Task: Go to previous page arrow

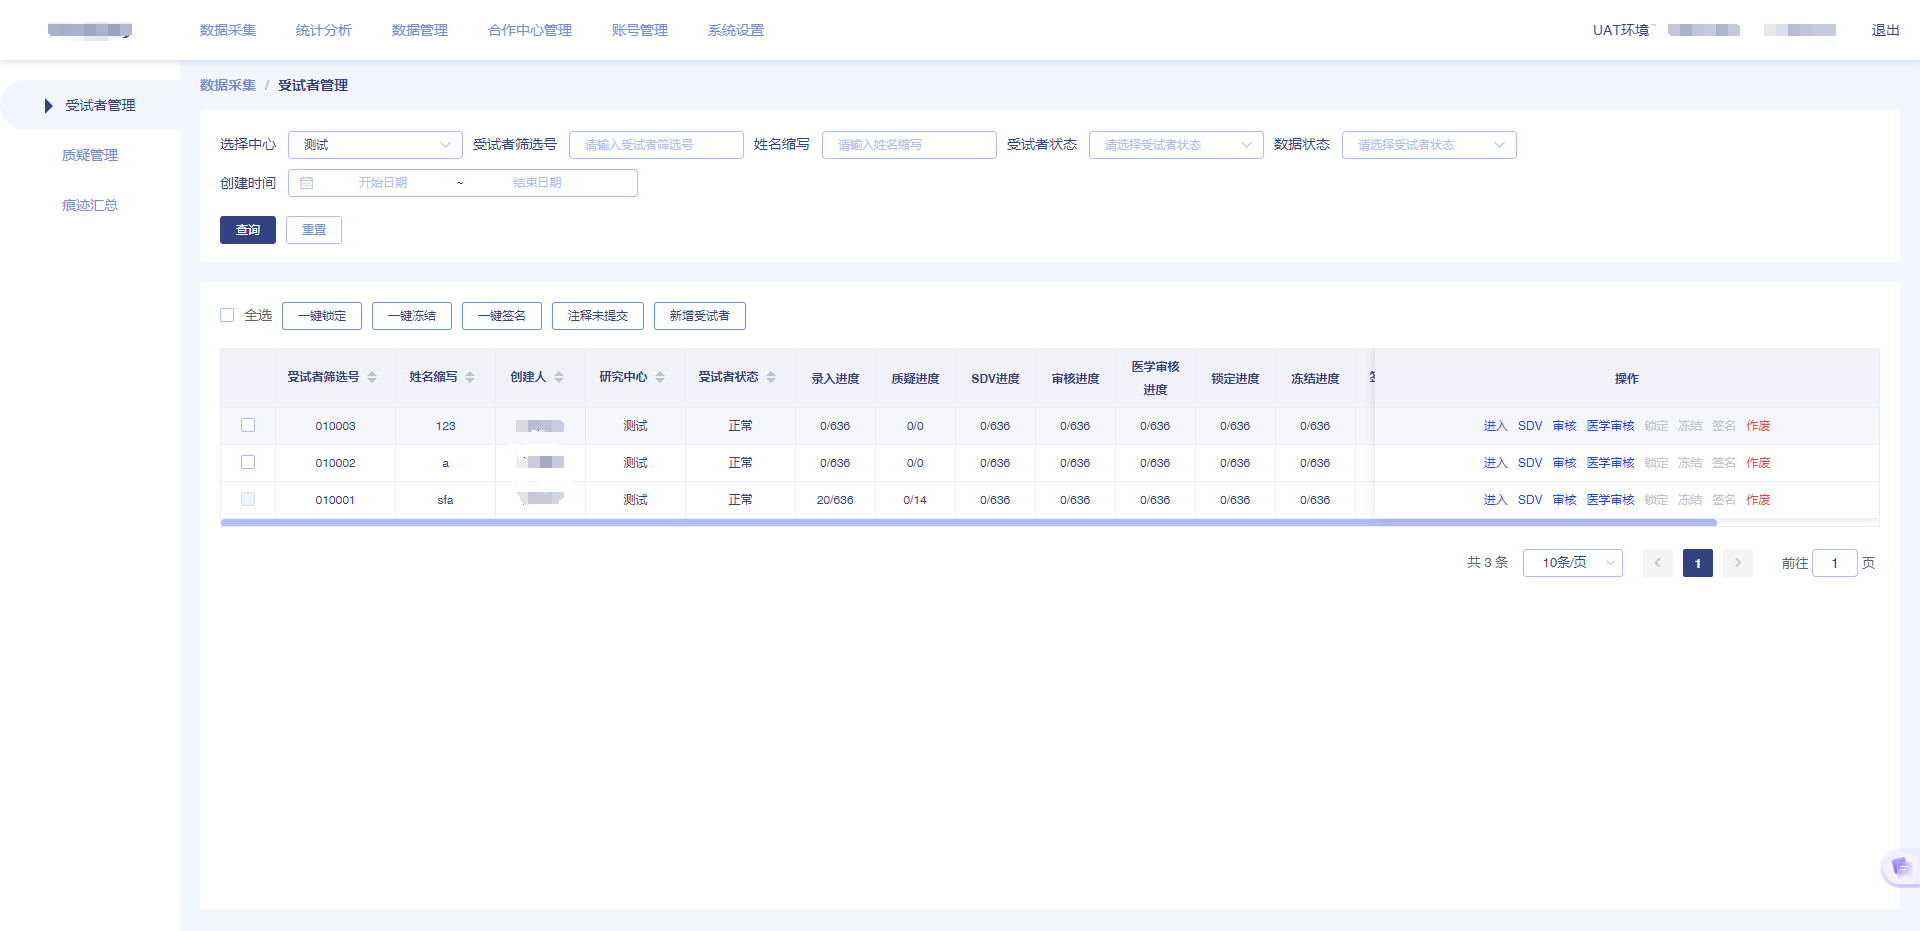Action: pos(1657,563)
